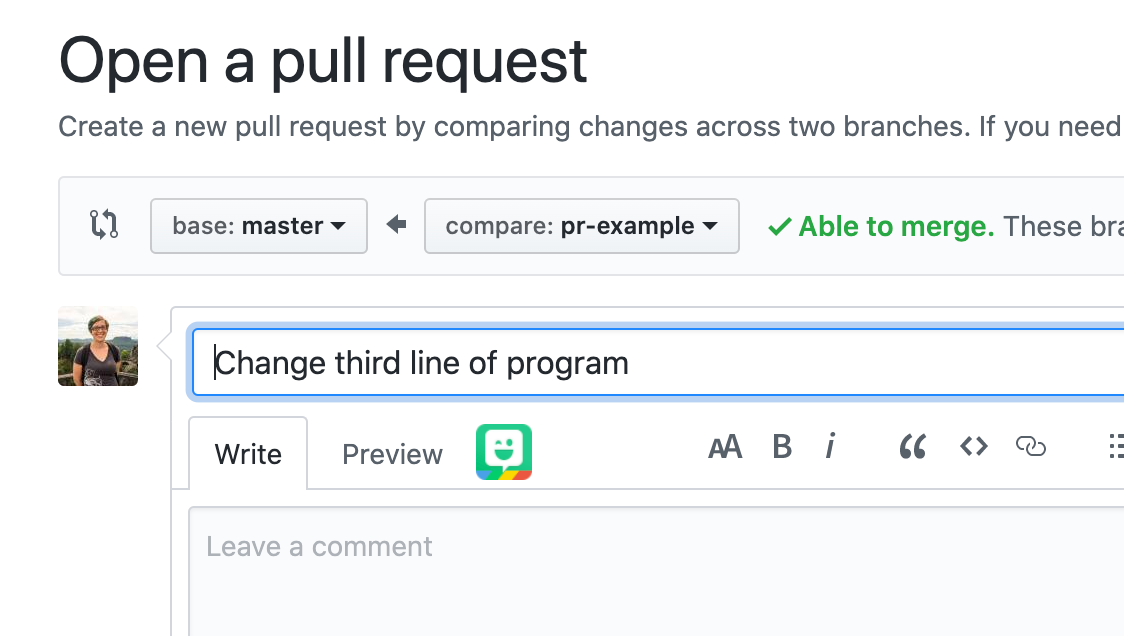Open the Bitmoji extension icon

point(504,452)
